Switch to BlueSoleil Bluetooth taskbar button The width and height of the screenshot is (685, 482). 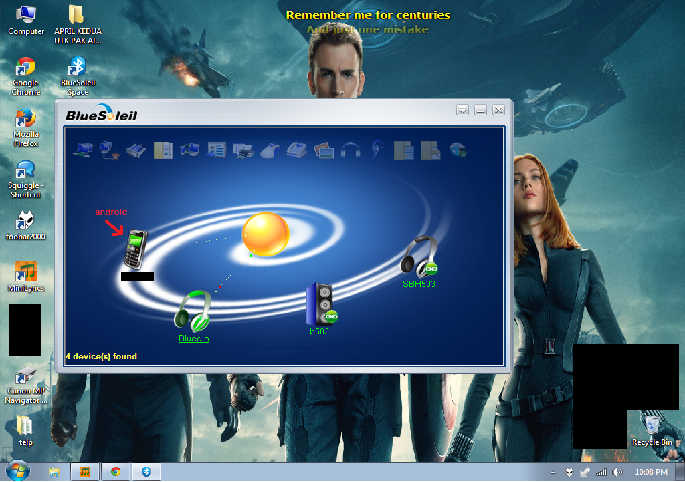coord(146,472)
